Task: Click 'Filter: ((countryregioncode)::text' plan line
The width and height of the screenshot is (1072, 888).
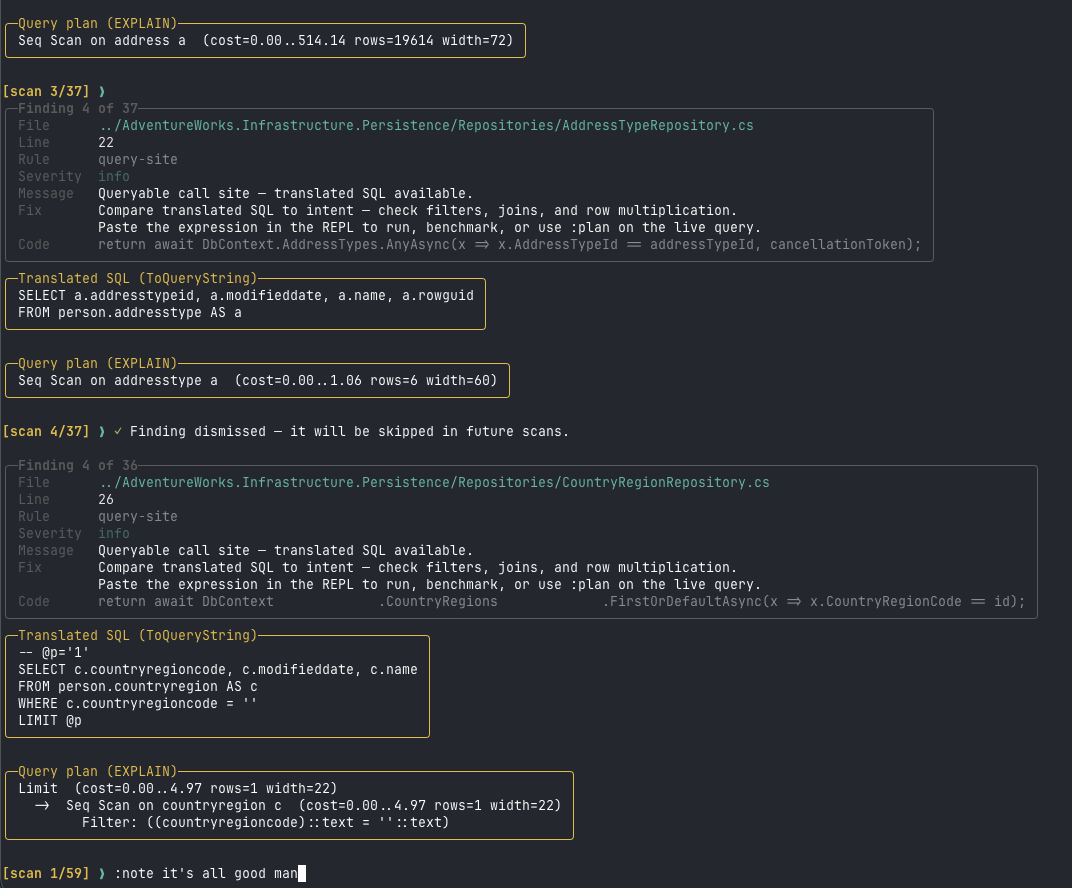Action: [x=266, y=823]
